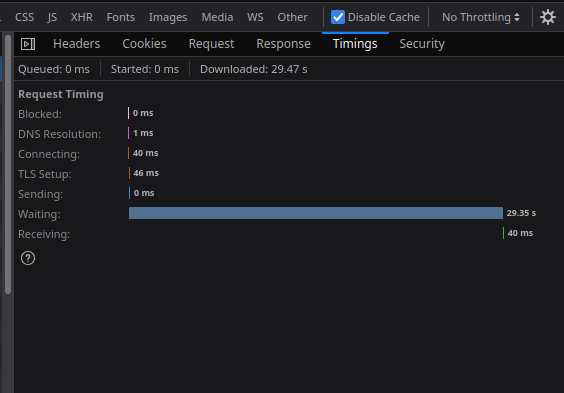The image size is (564, 393).
Task: Click the '1 ms' DNS resolution value
Action: click(143, 133)
